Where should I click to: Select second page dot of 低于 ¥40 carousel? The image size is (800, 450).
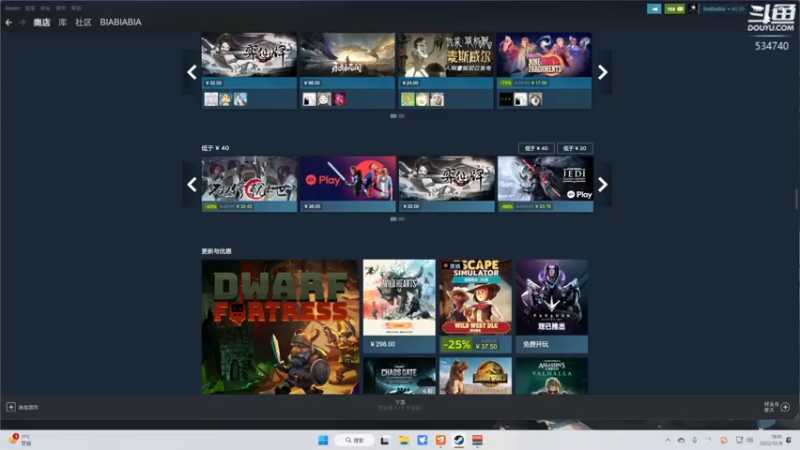(402, 219)
